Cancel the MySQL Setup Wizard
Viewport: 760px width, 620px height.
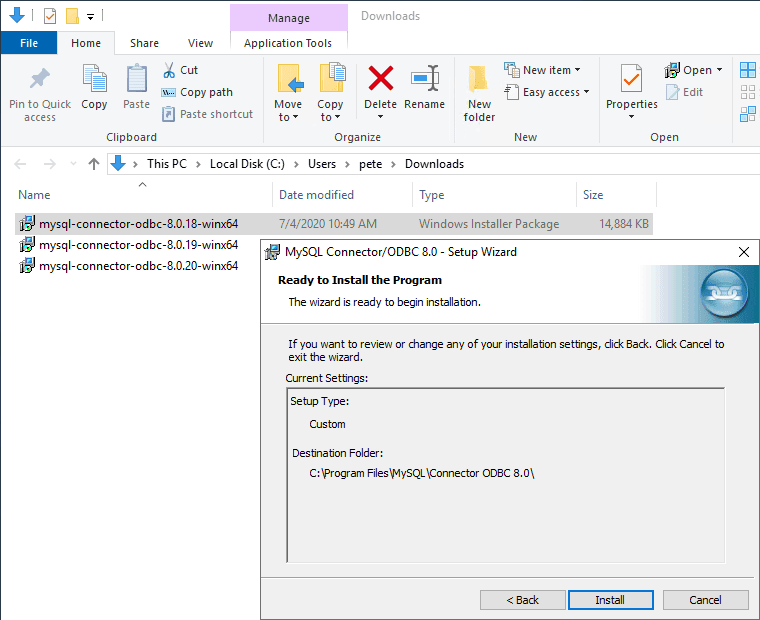(x=705, y=600)
